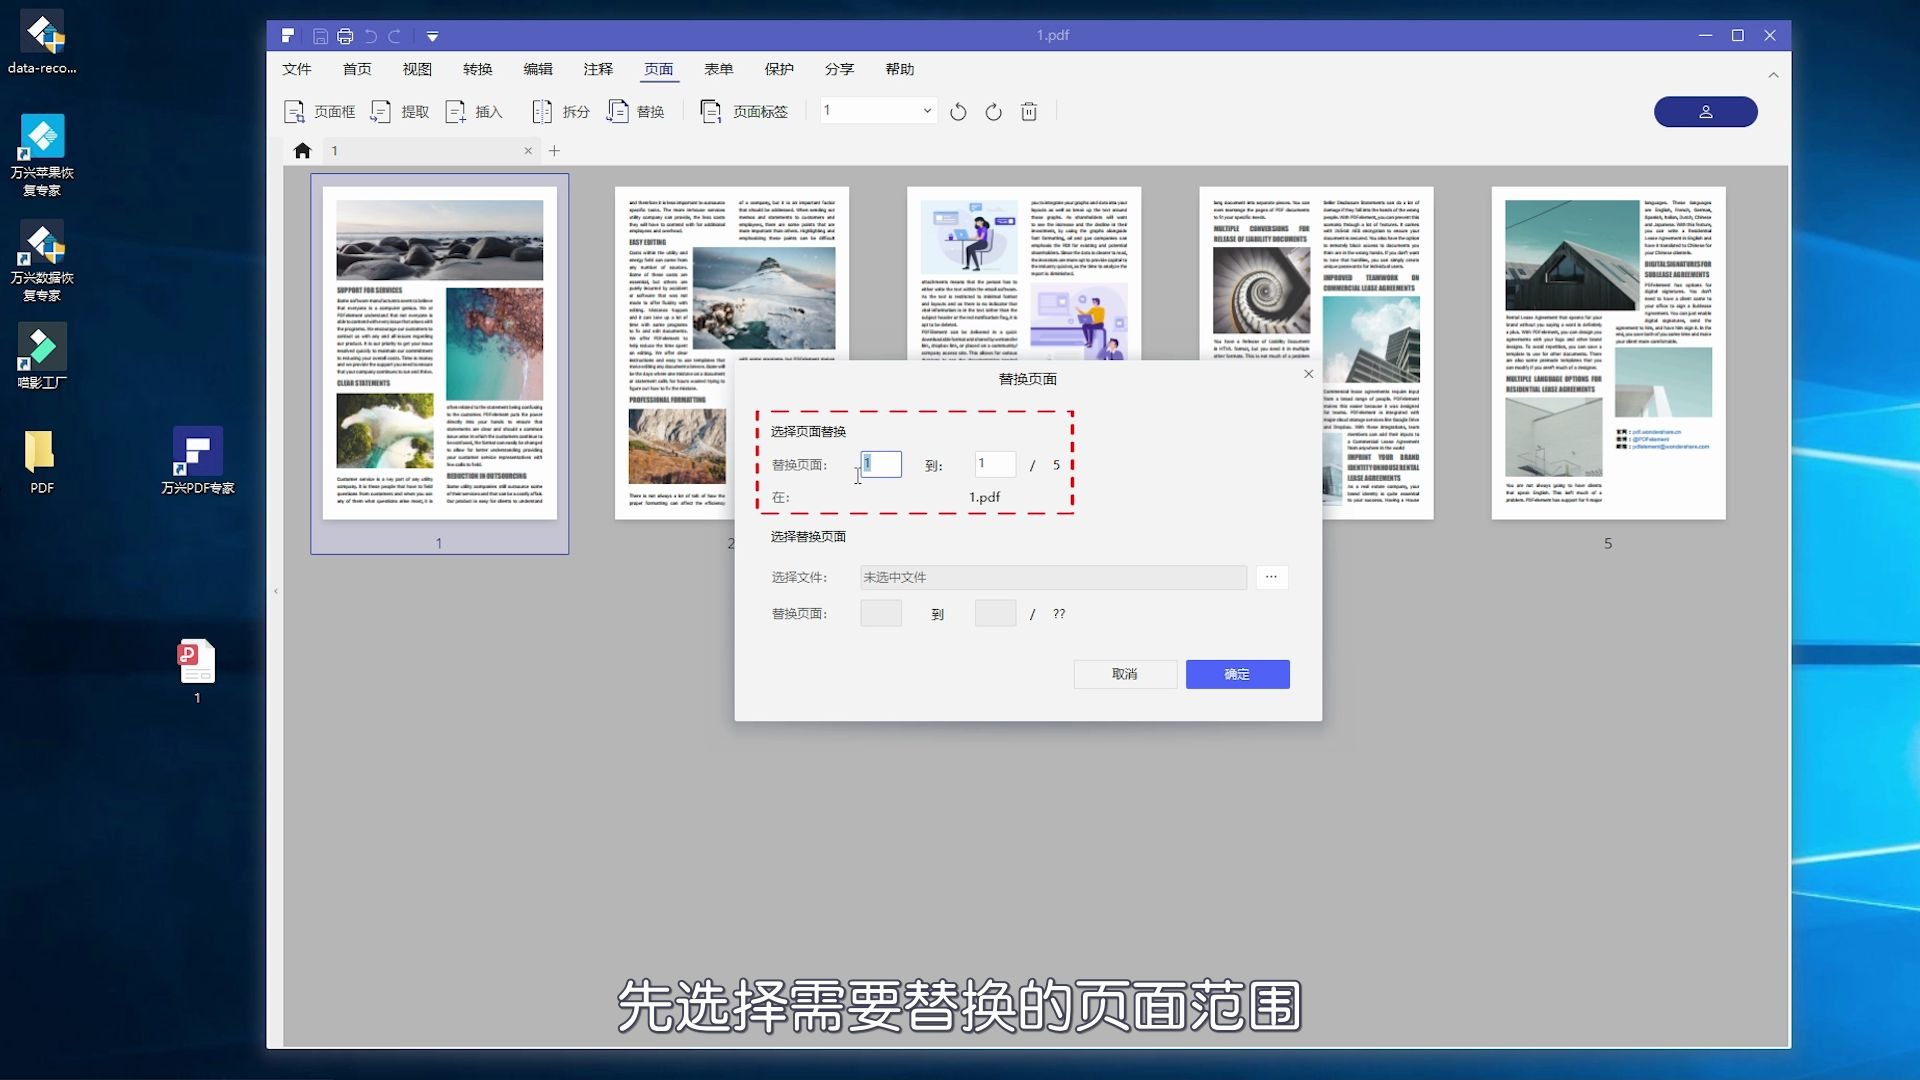Click the 转换 (Convert) menu item

point(477,69)
